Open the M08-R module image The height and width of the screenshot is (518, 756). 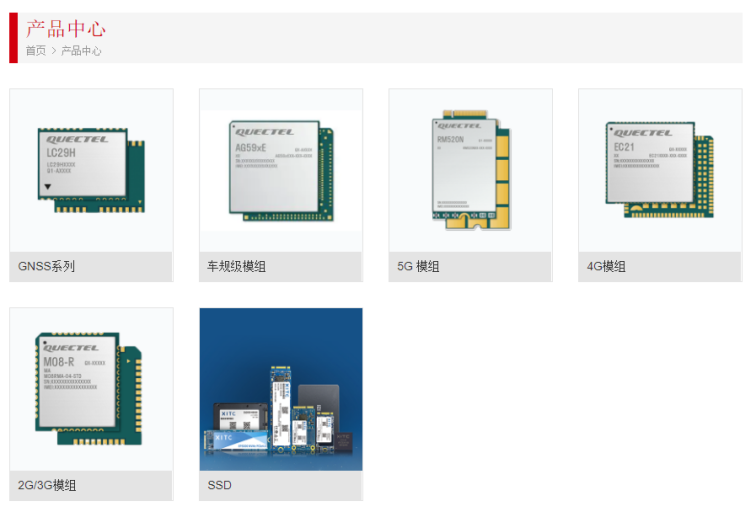91,389
